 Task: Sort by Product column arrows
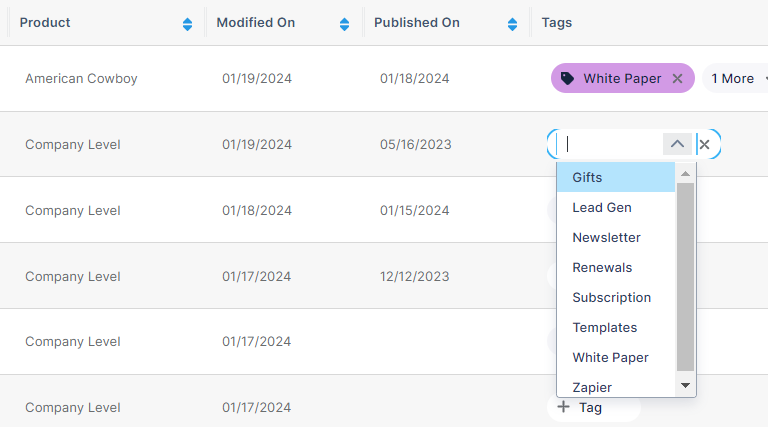[187, 24]
